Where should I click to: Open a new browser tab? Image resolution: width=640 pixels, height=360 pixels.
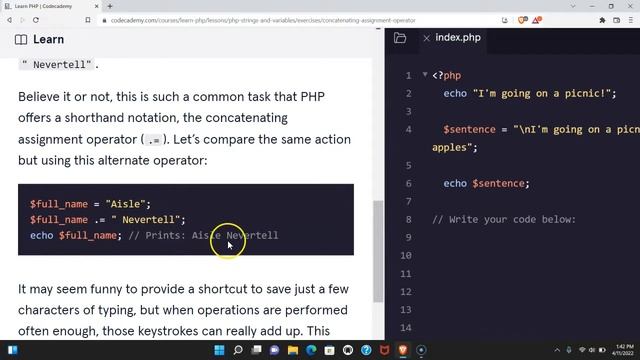[x=110, y=6]
